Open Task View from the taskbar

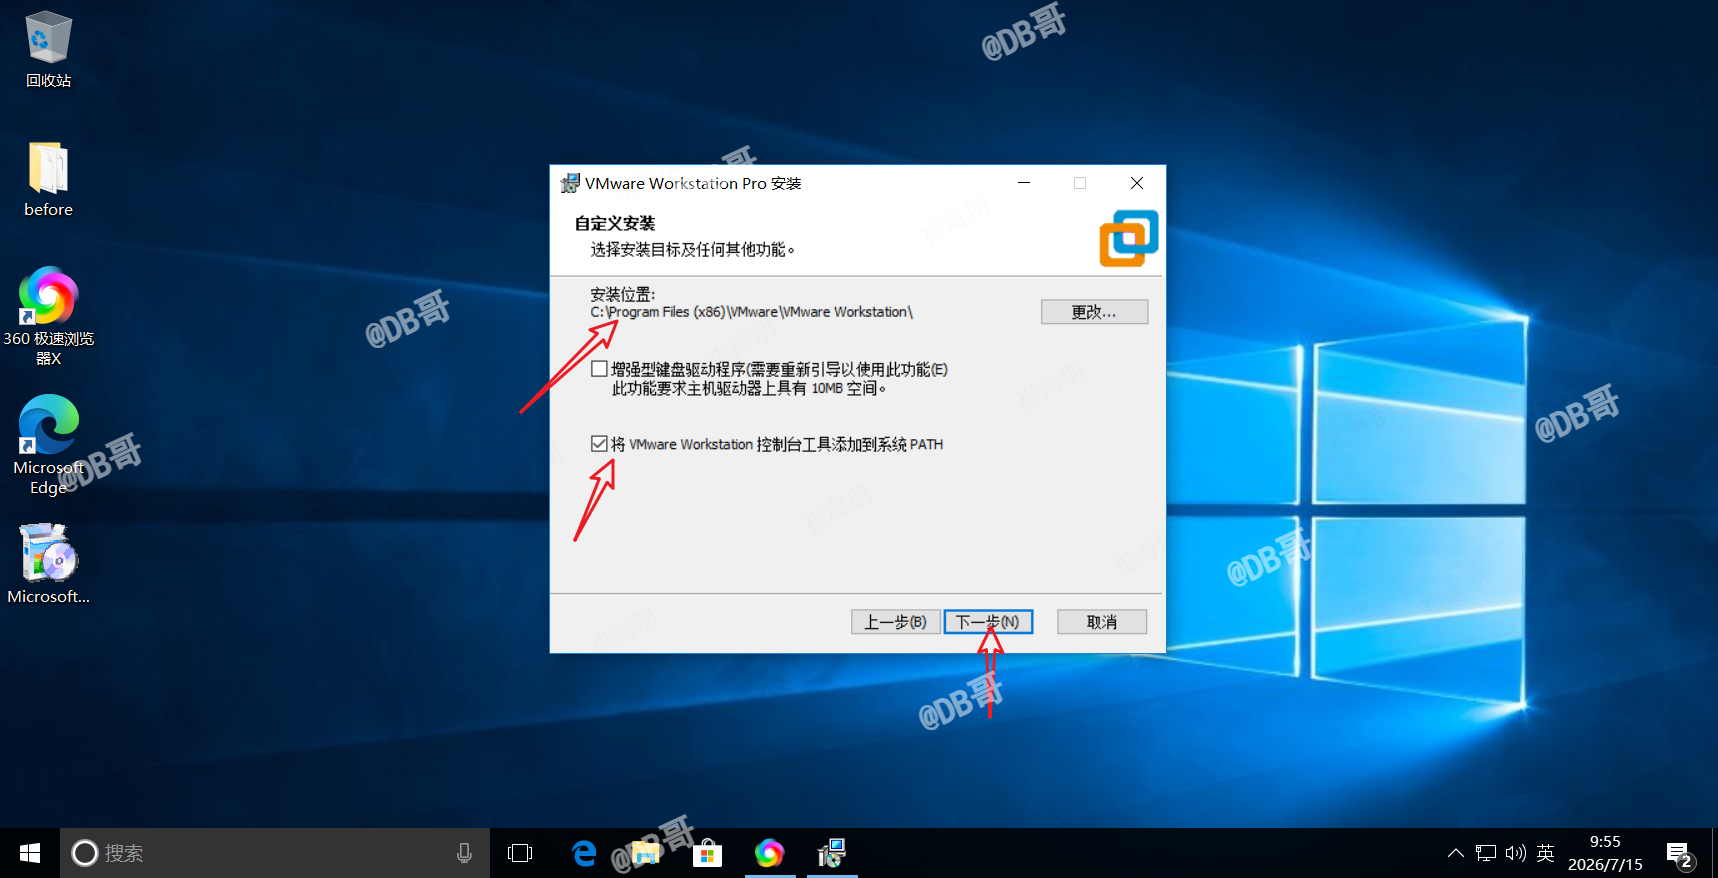point(520,853)
